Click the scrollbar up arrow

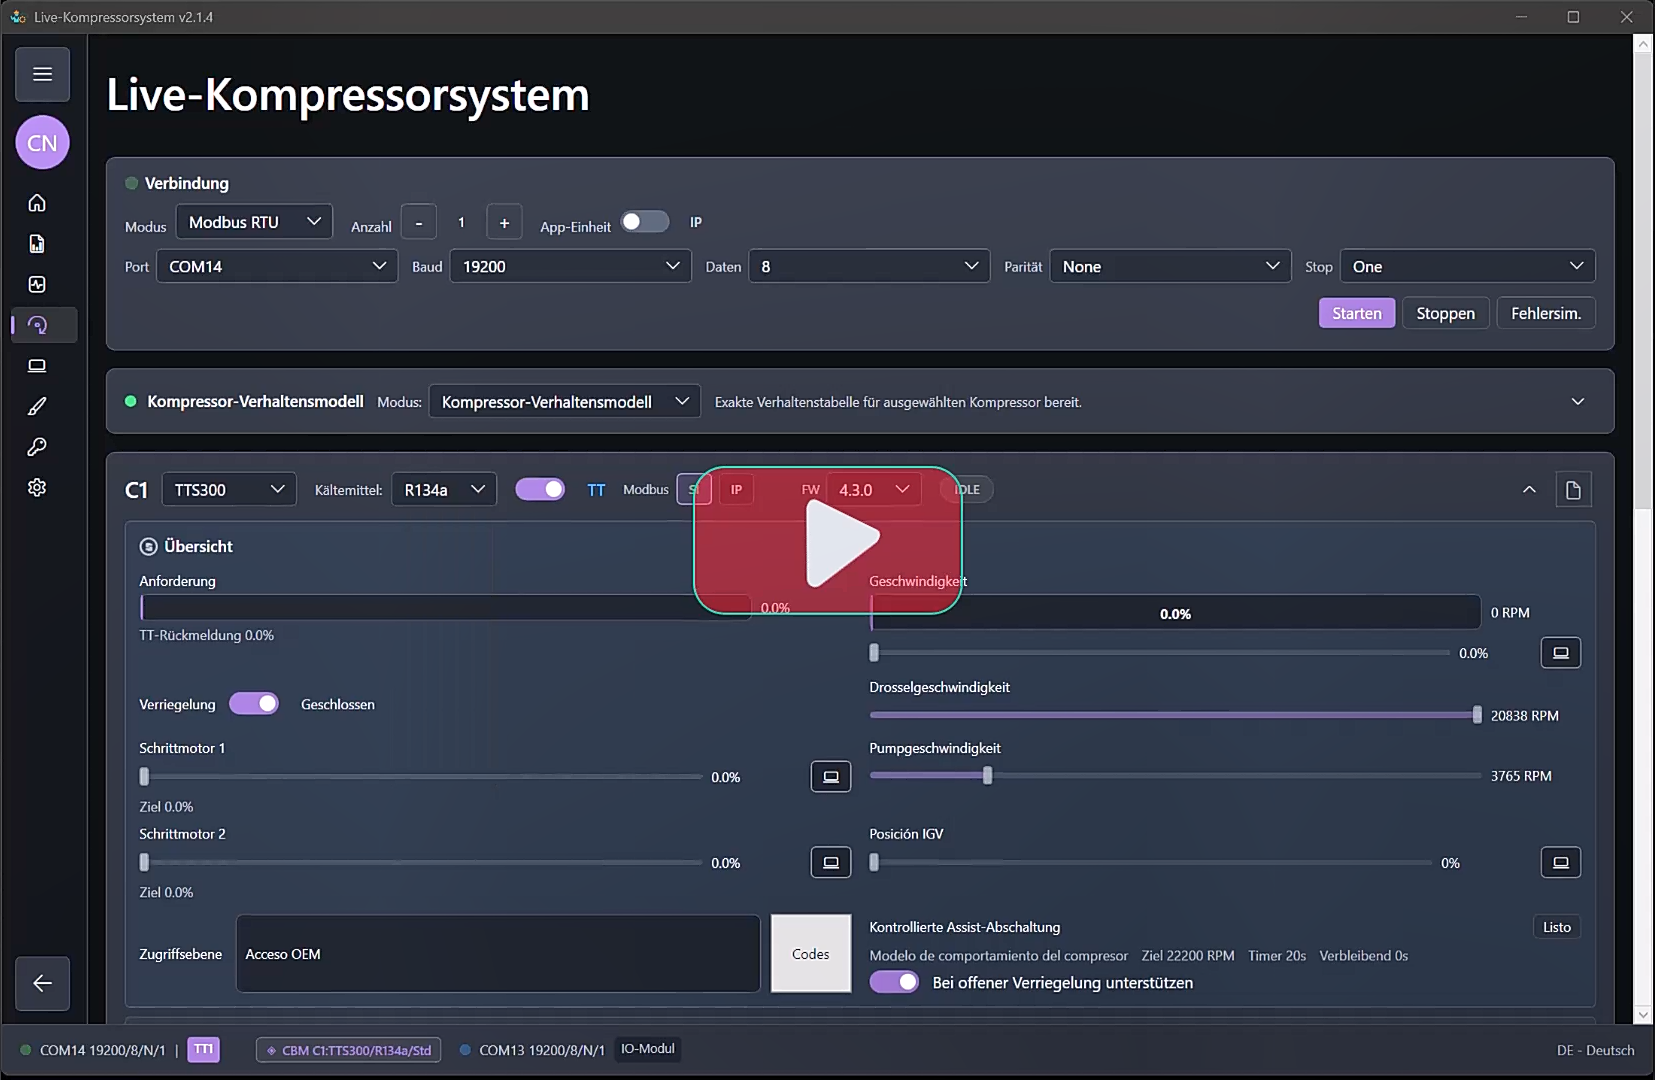tap(1642, 44)
